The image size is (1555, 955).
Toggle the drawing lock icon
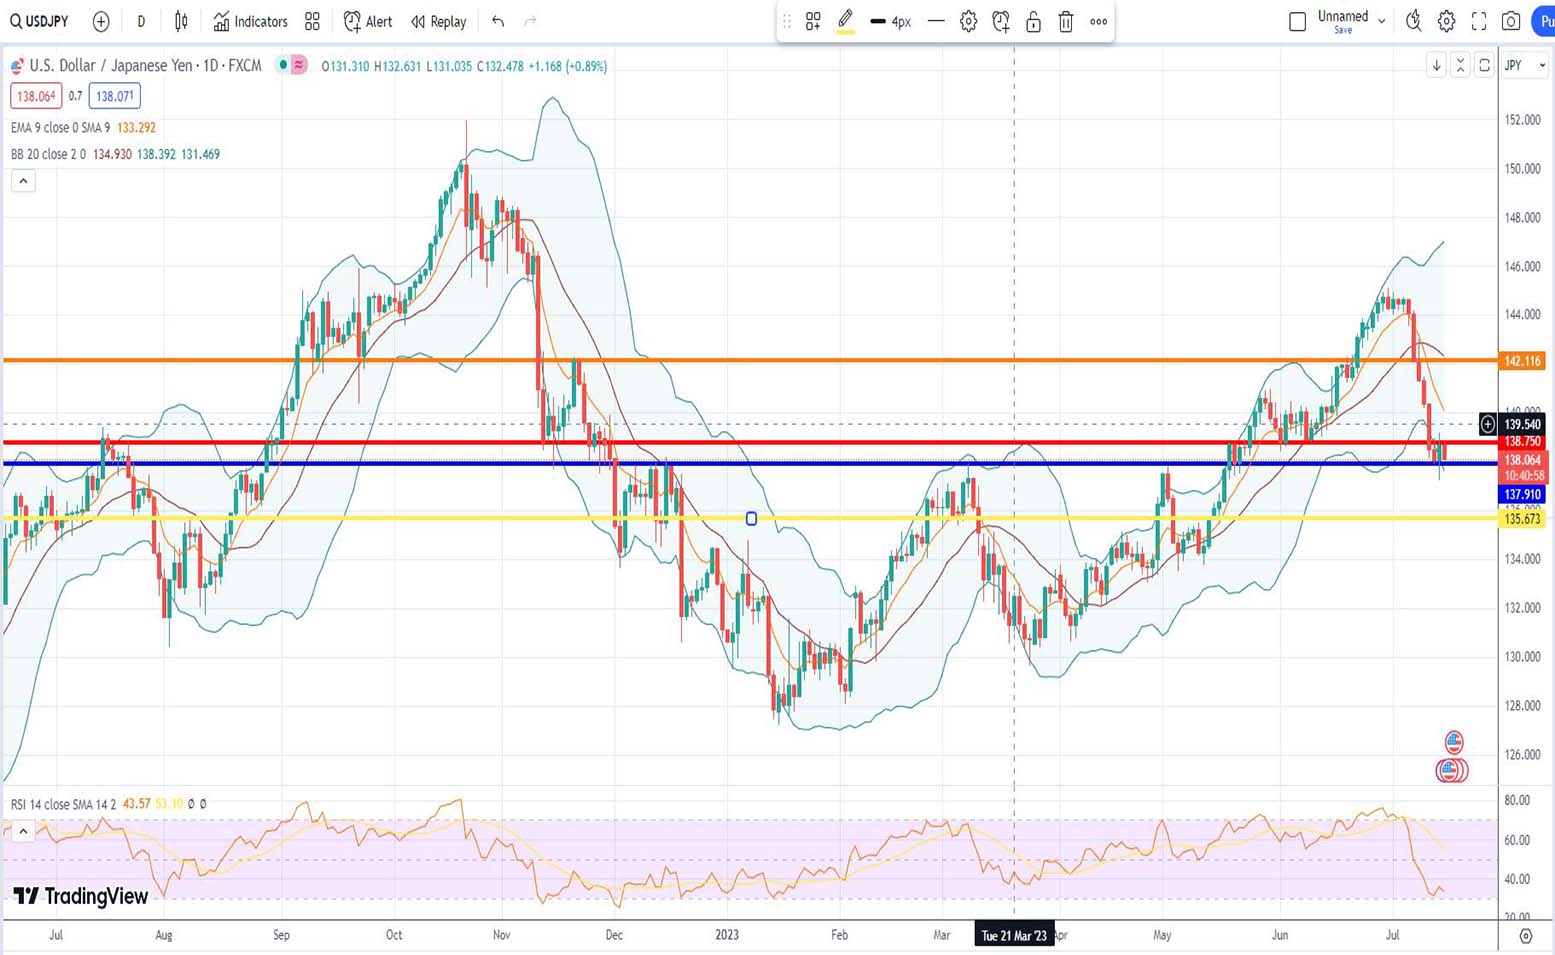click(1033, 21)
